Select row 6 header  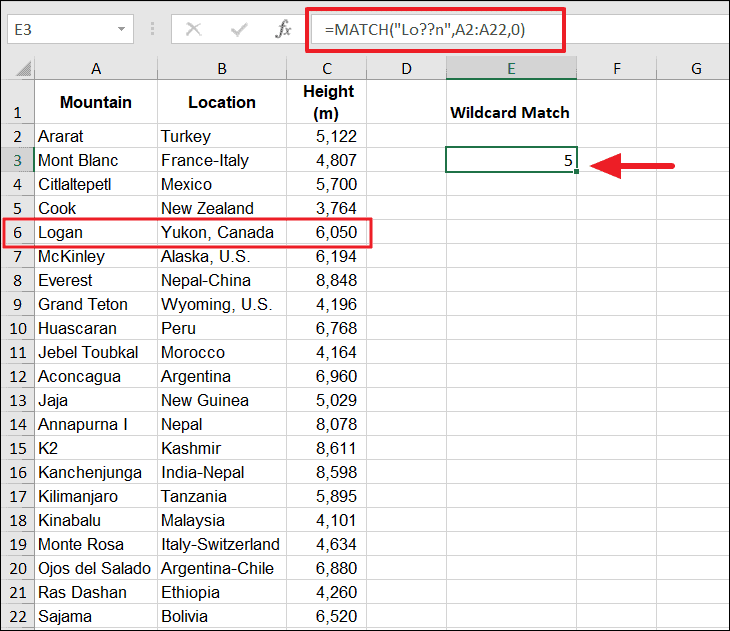point(17,232)
